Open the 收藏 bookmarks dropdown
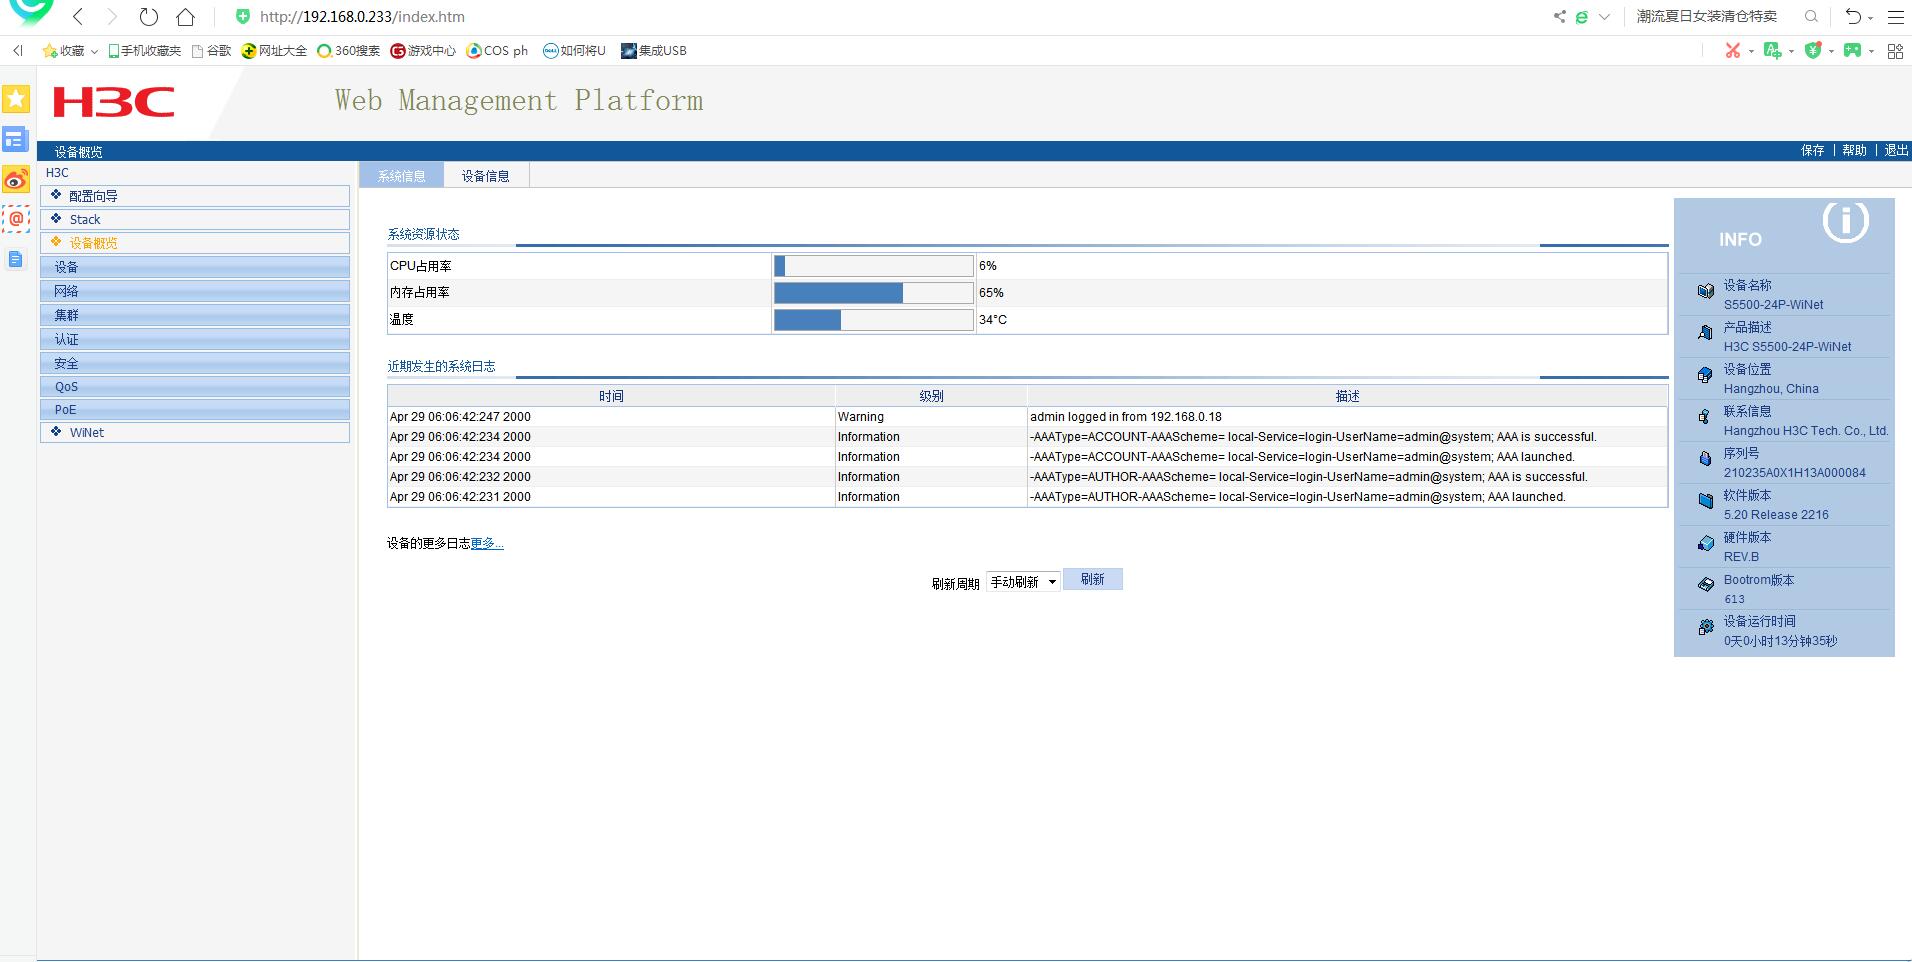 click(70, 51)
